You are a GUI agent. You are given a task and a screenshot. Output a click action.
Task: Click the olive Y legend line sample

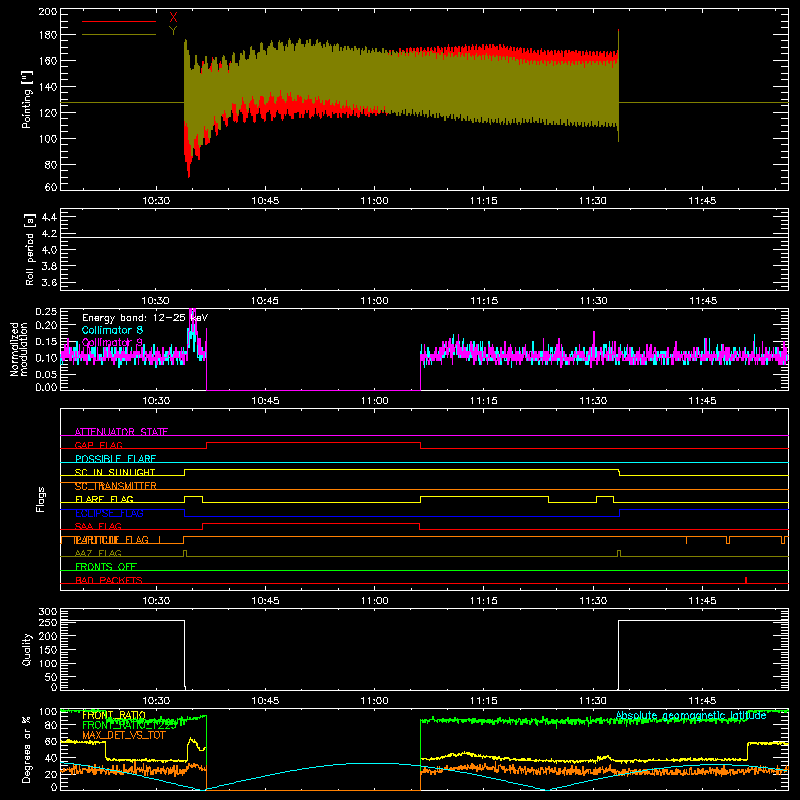[119, 35]
